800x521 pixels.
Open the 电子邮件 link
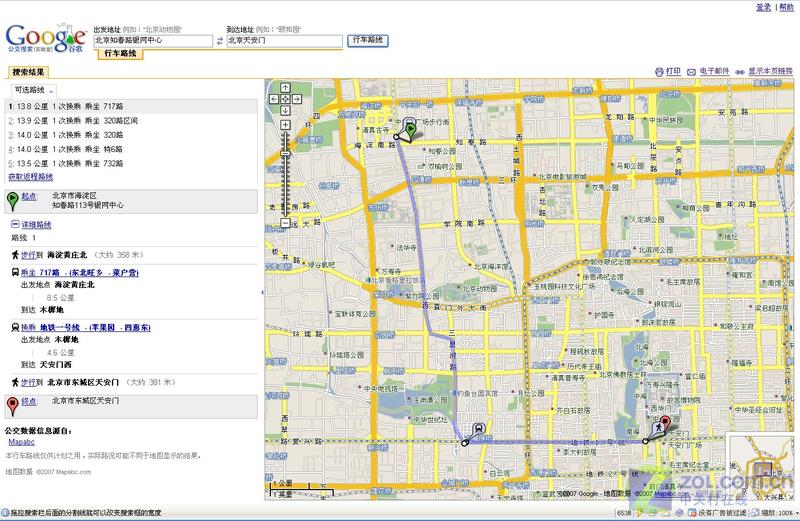pos(714,71)
